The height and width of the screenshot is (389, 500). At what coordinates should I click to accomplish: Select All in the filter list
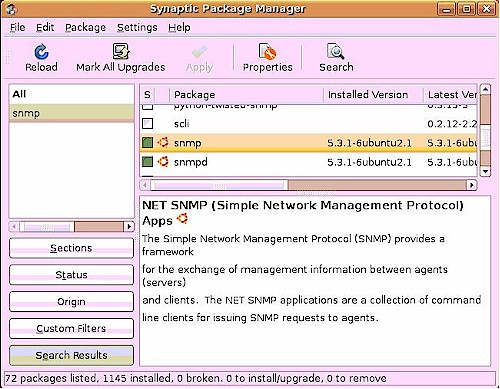pos(71,94)
